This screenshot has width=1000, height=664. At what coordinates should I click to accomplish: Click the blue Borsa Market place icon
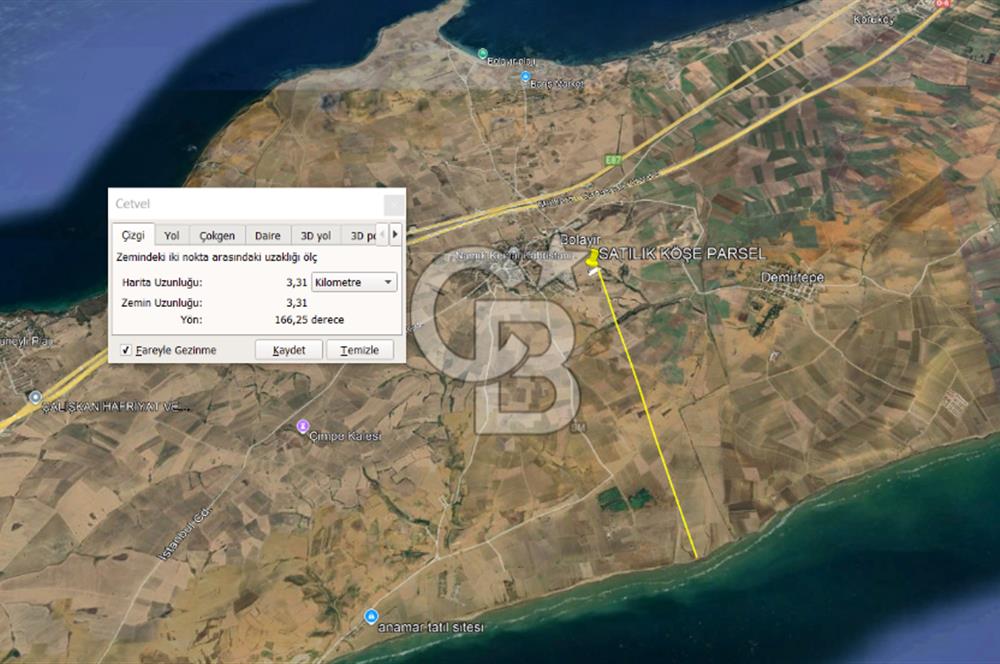pyautogui.click(x=525, y=77)
